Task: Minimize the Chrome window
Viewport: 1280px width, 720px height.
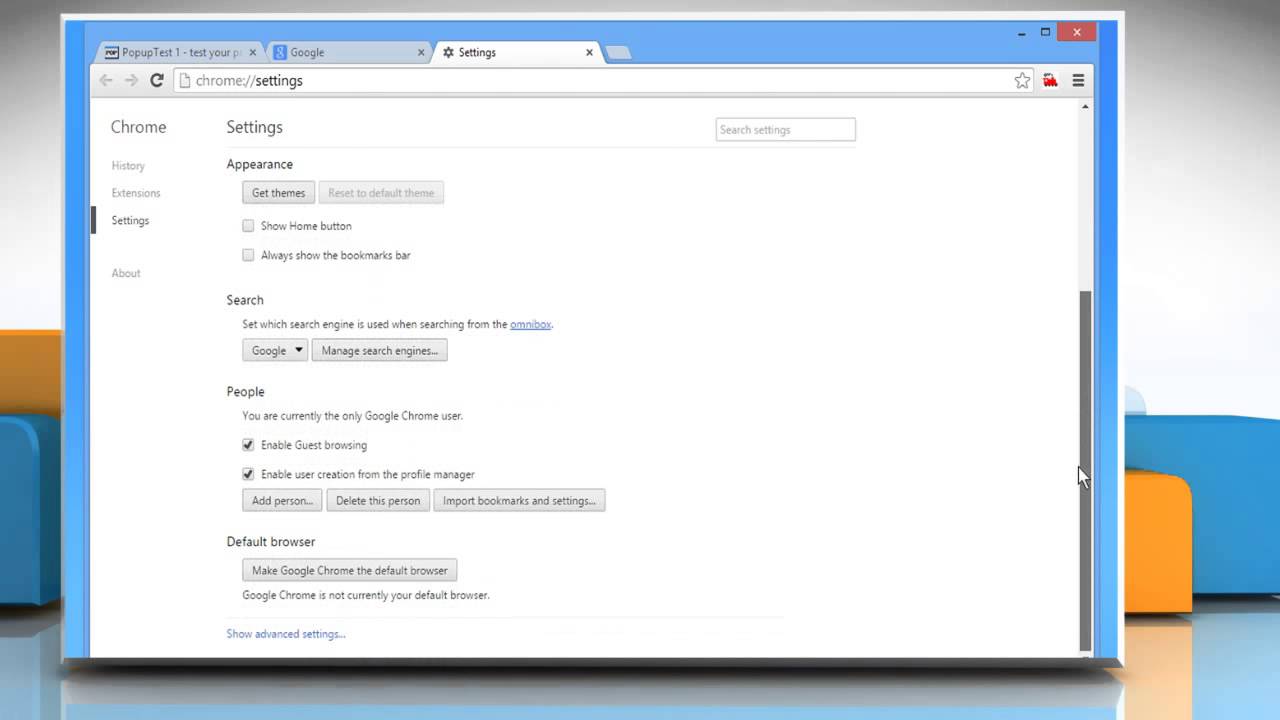Action: click(x=1022, y=33)
